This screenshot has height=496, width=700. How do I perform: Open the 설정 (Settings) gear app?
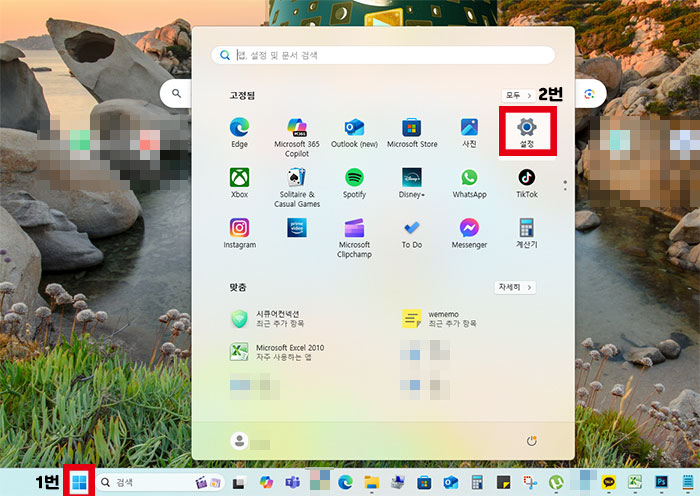tap(527, 133)
